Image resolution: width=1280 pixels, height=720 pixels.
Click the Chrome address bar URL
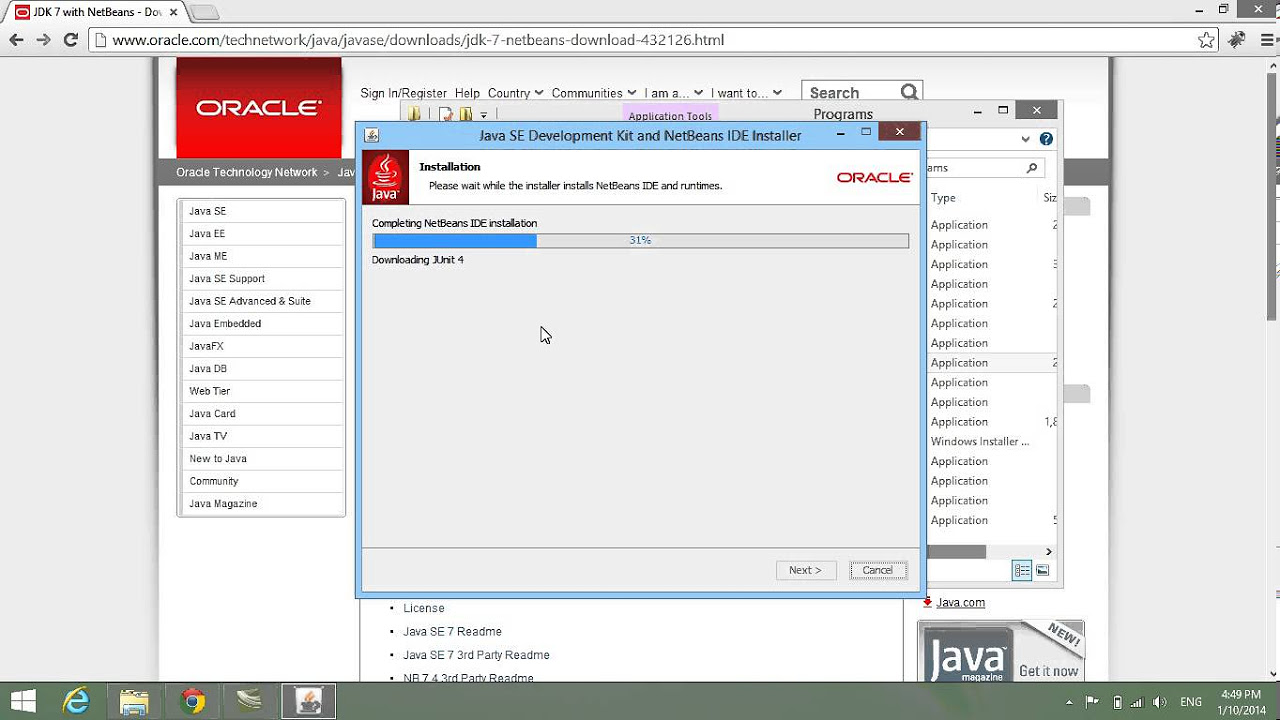[418, 40]
